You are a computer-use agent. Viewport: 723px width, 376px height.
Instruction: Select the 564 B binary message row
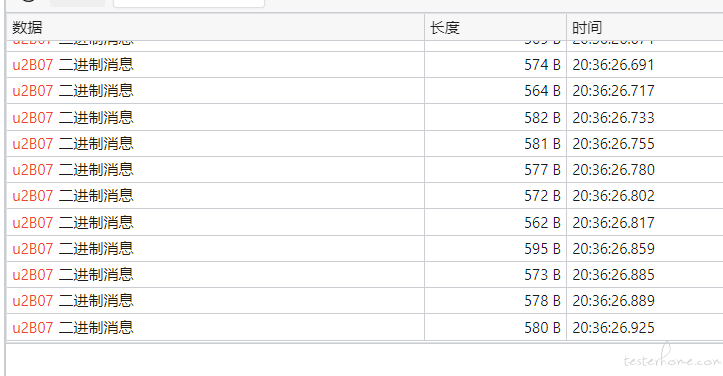tap(365, 90)
